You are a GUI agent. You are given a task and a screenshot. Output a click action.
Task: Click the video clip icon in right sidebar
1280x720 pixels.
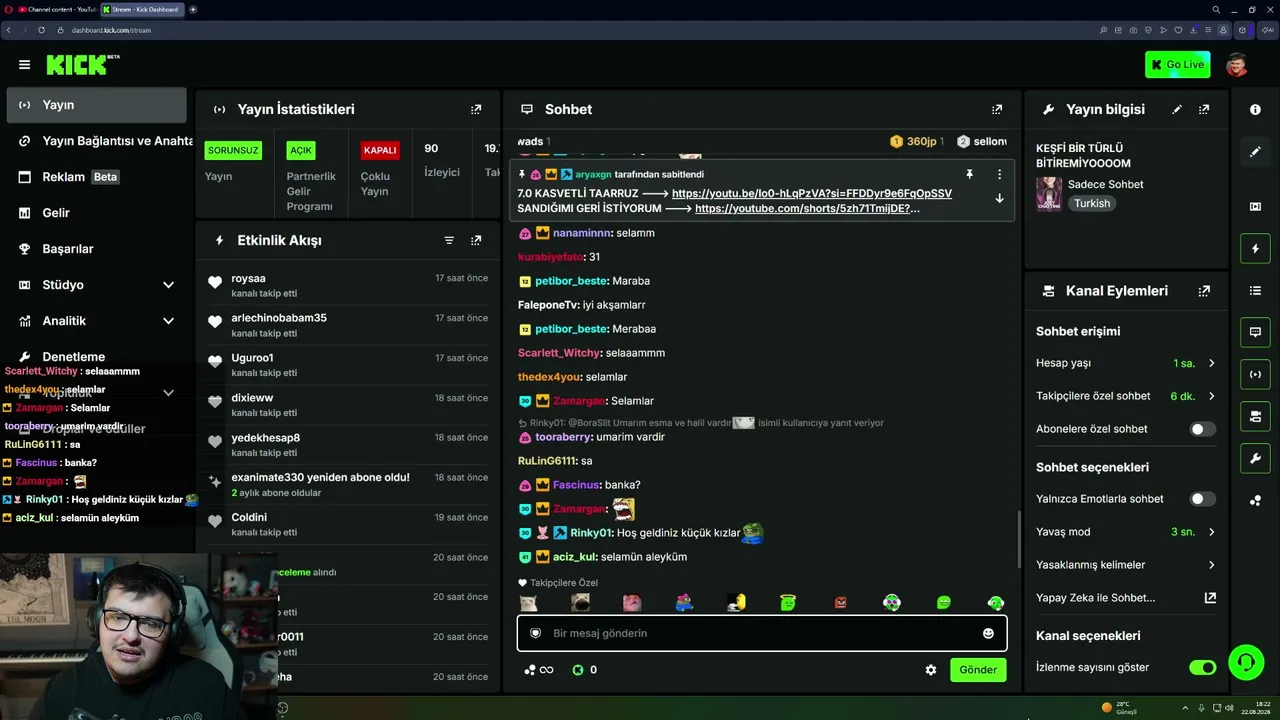[x=1255, y=206]
